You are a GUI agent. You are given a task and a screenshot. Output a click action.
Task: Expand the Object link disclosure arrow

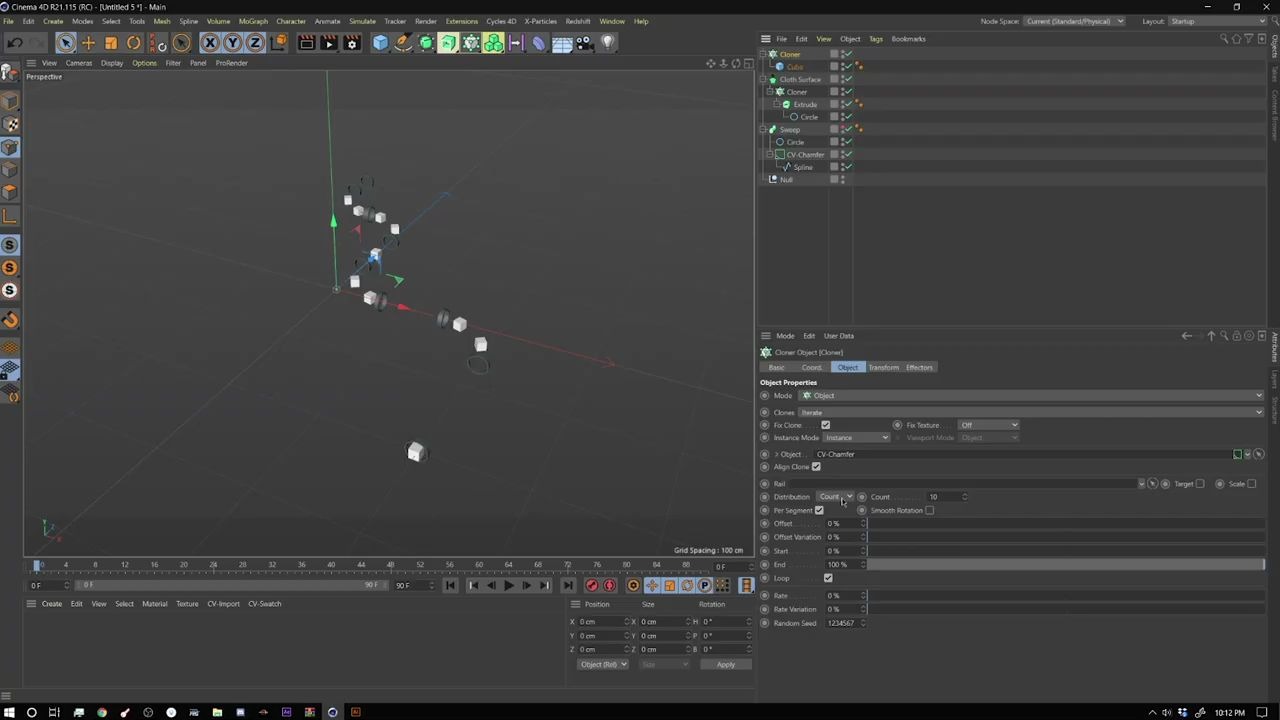pos(776,454)
